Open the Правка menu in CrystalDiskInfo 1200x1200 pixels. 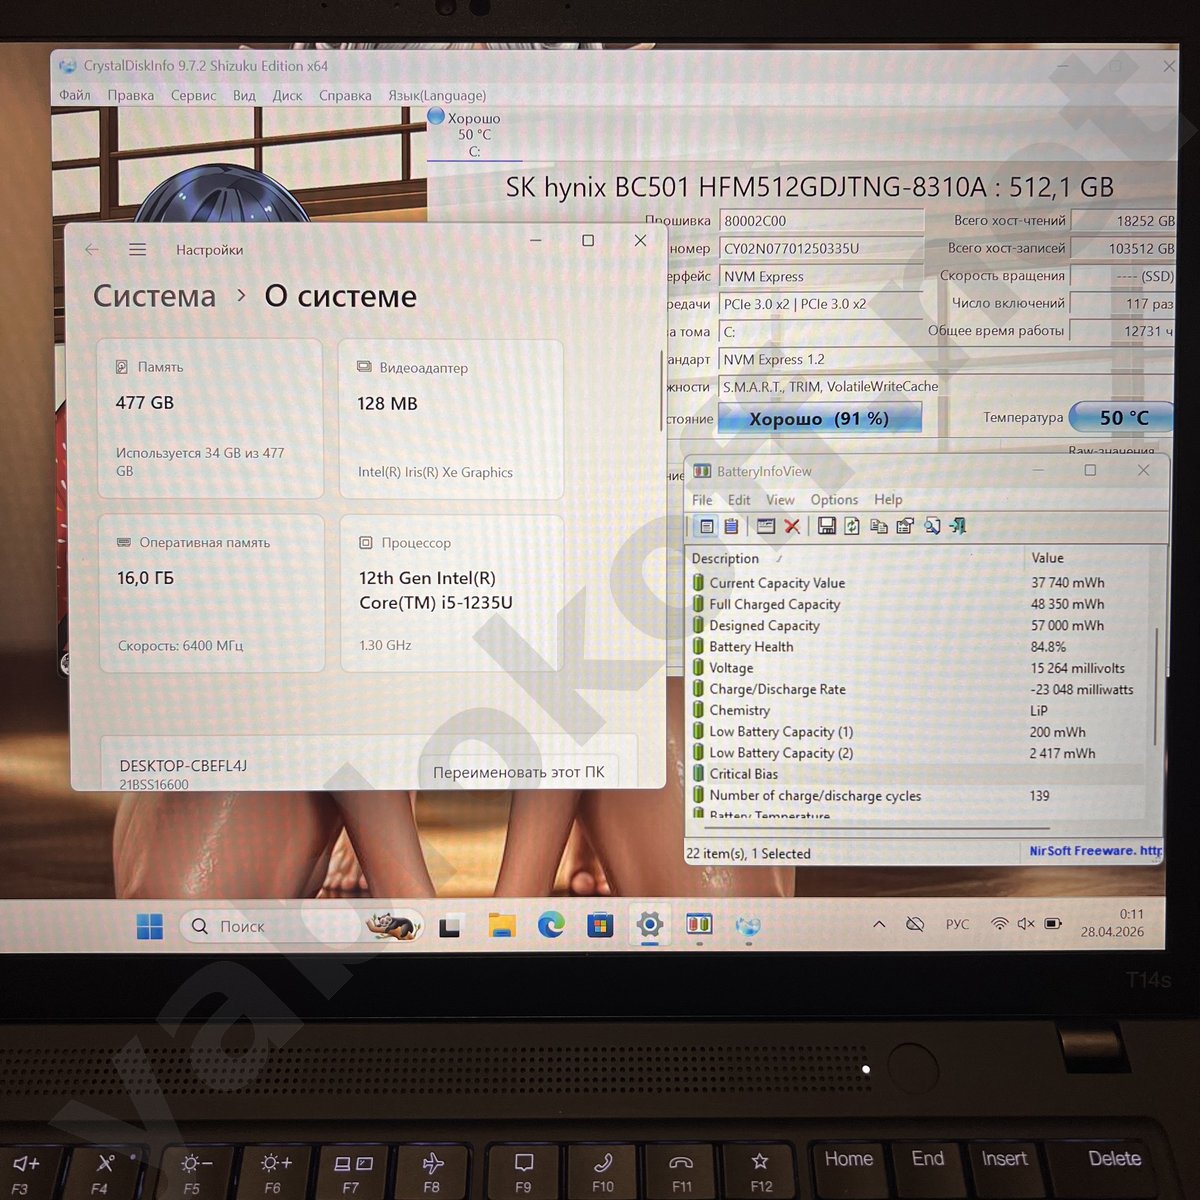point(131,95)
